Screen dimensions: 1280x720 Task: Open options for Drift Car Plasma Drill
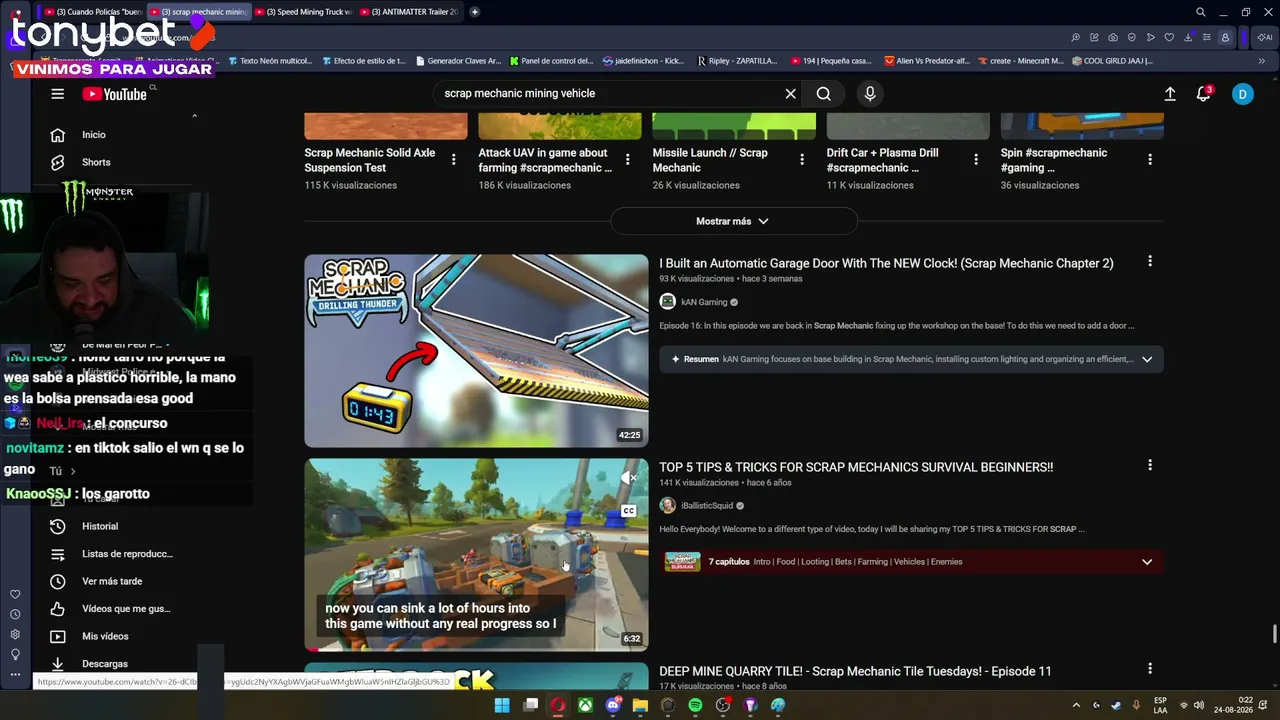pos(976,160)
